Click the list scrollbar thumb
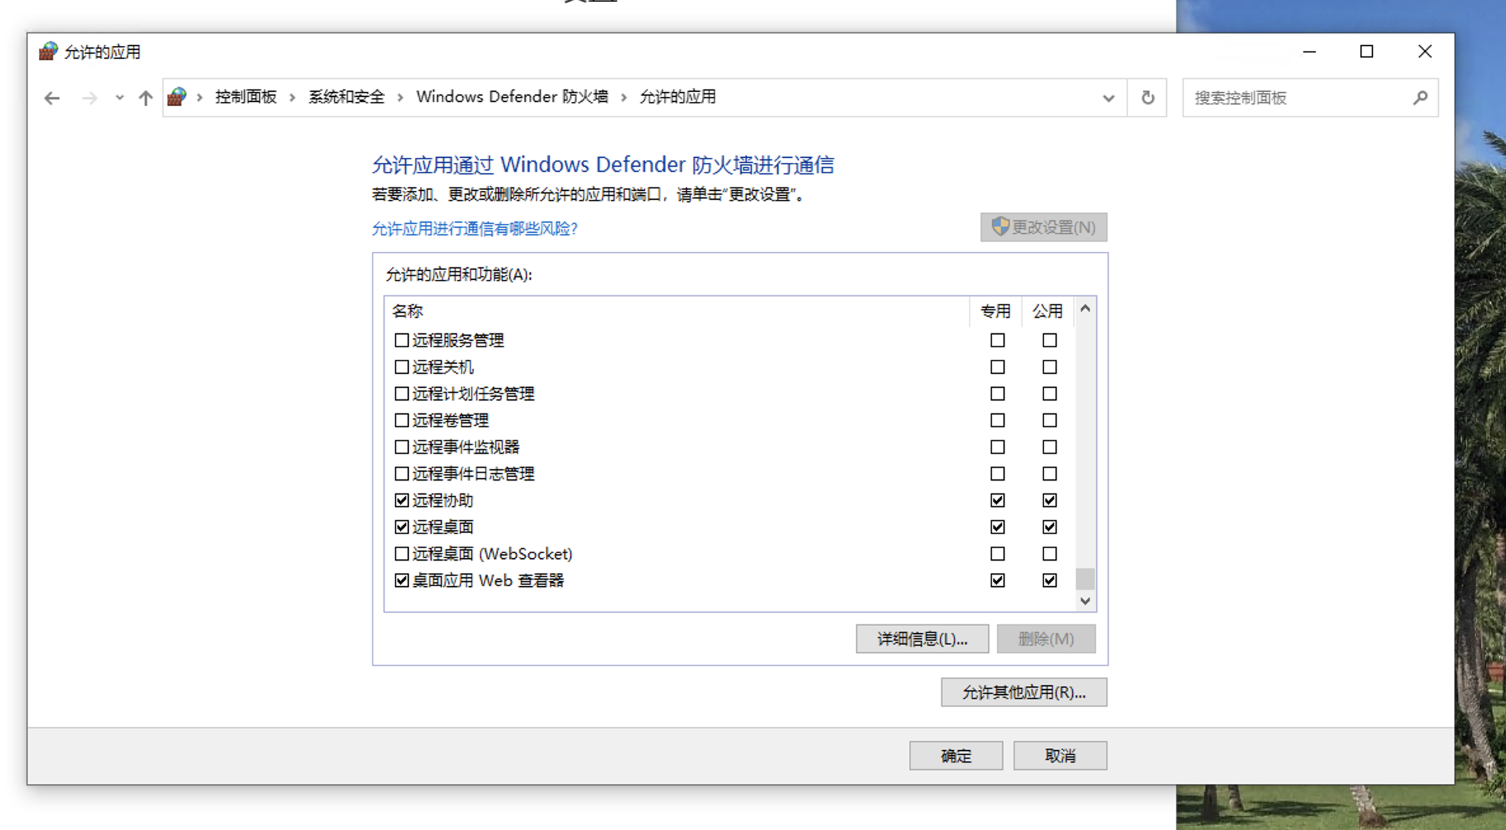This screenshot has height=830, width=1506. point(1085,579)
